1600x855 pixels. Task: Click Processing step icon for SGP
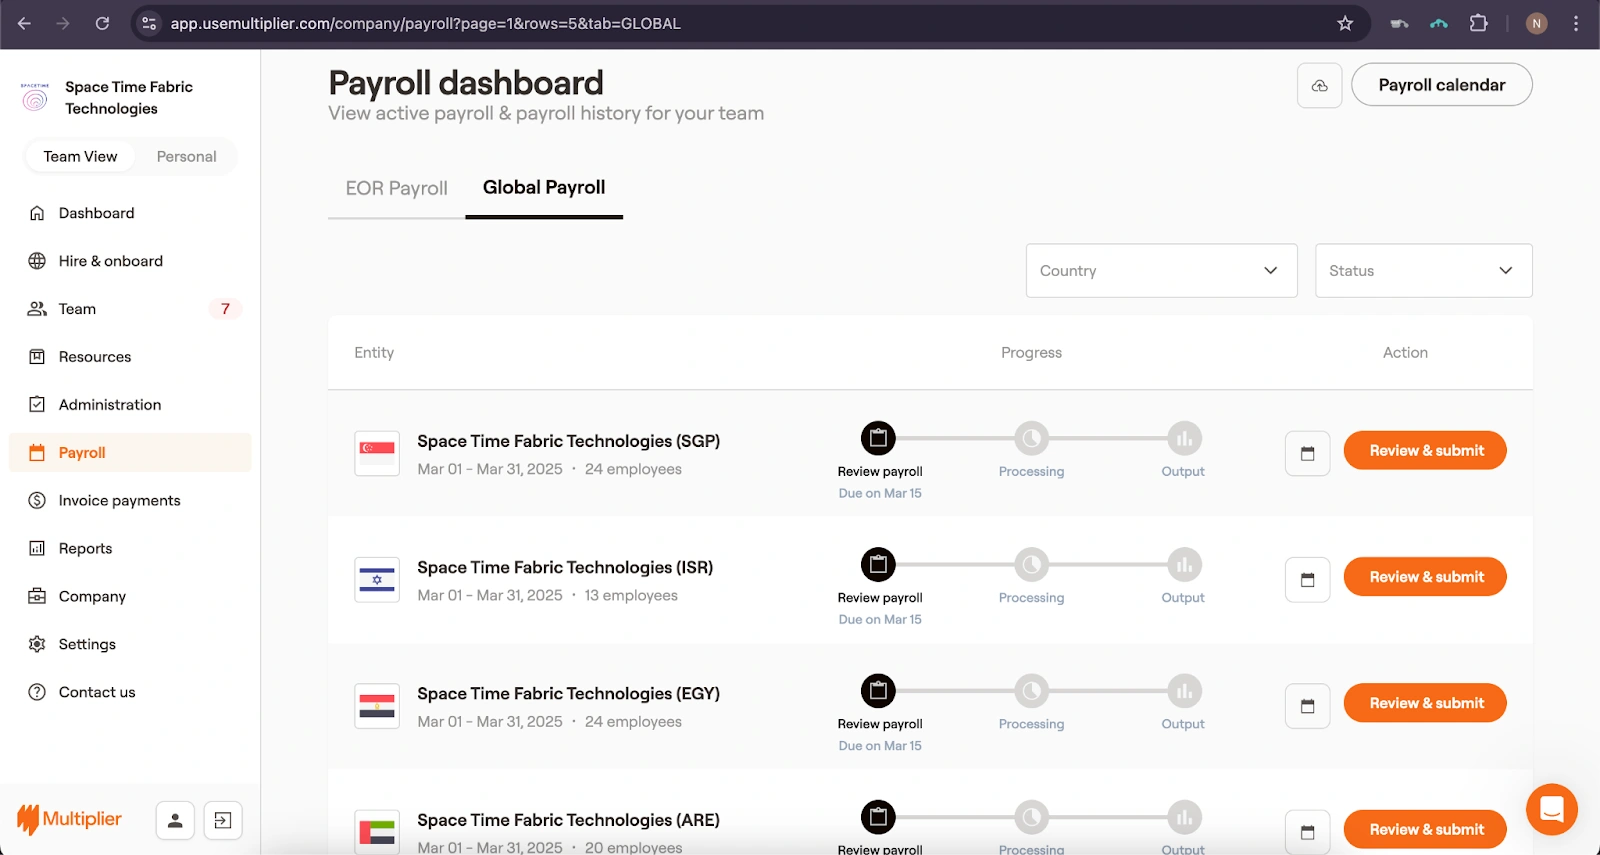(1031, 438)
